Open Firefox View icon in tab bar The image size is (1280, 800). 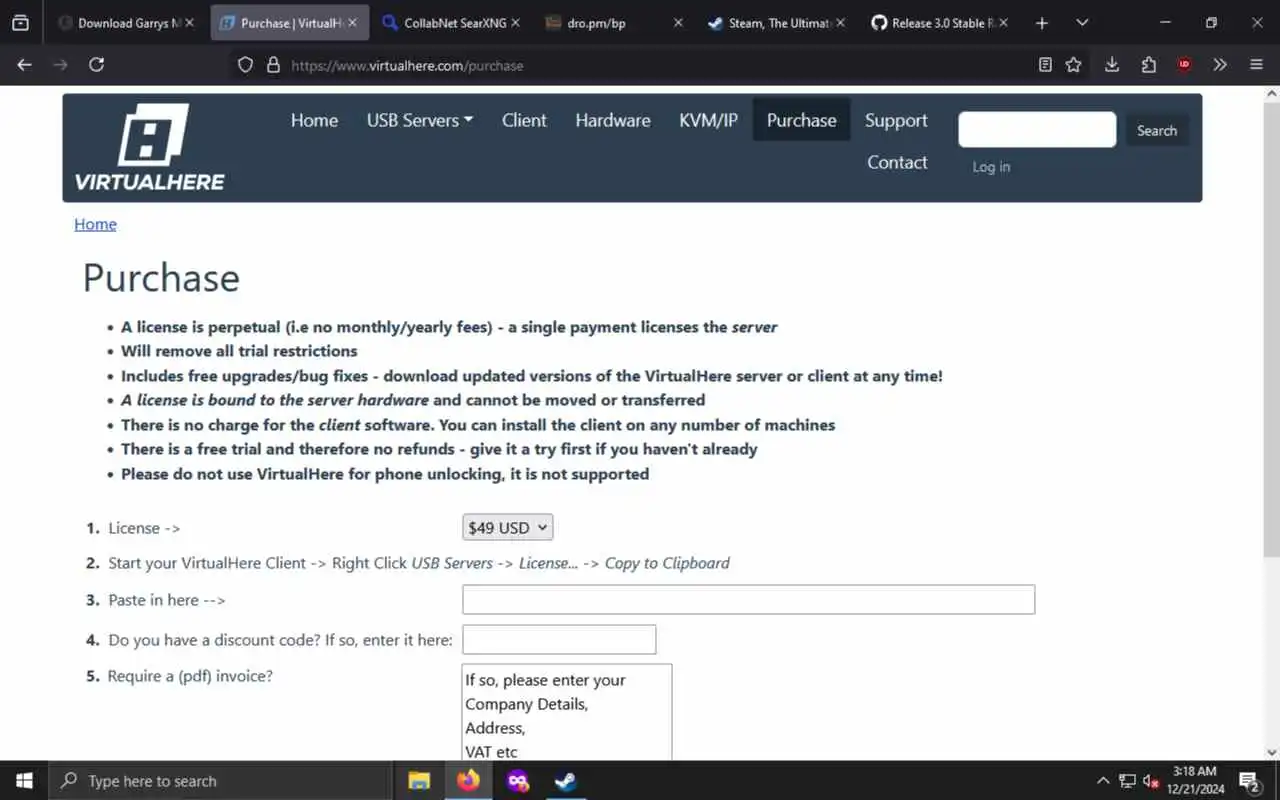point(20,22)
